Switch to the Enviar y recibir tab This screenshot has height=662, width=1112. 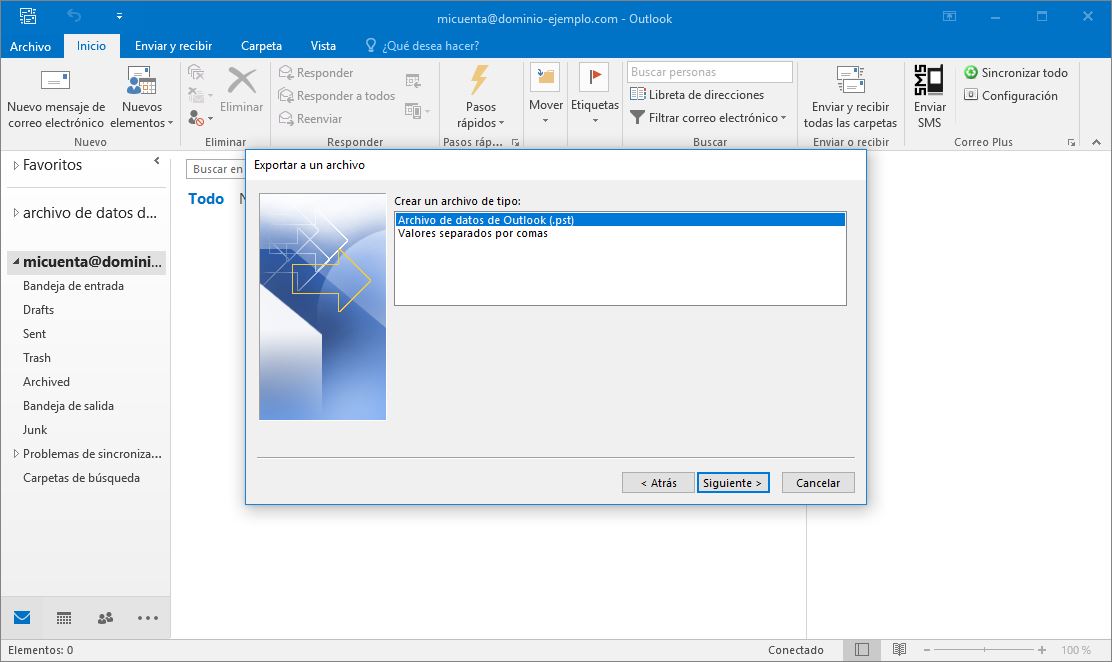coord(174,46)
